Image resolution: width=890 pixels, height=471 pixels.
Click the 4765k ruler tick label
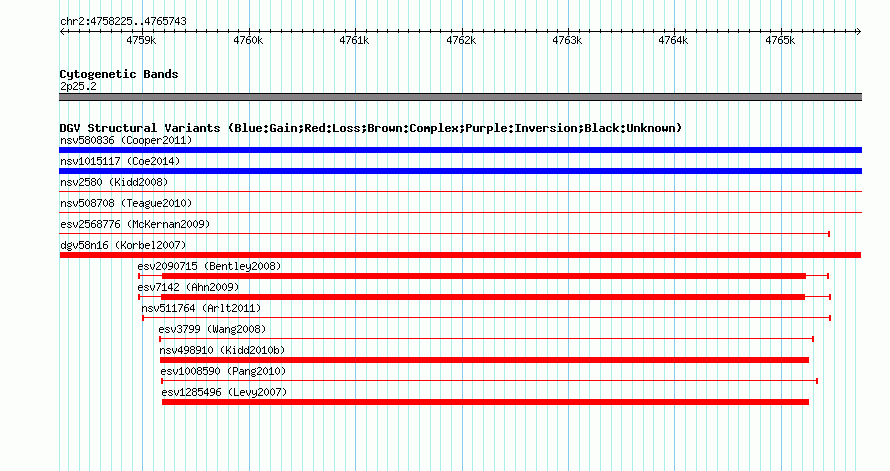coord(780,40)
